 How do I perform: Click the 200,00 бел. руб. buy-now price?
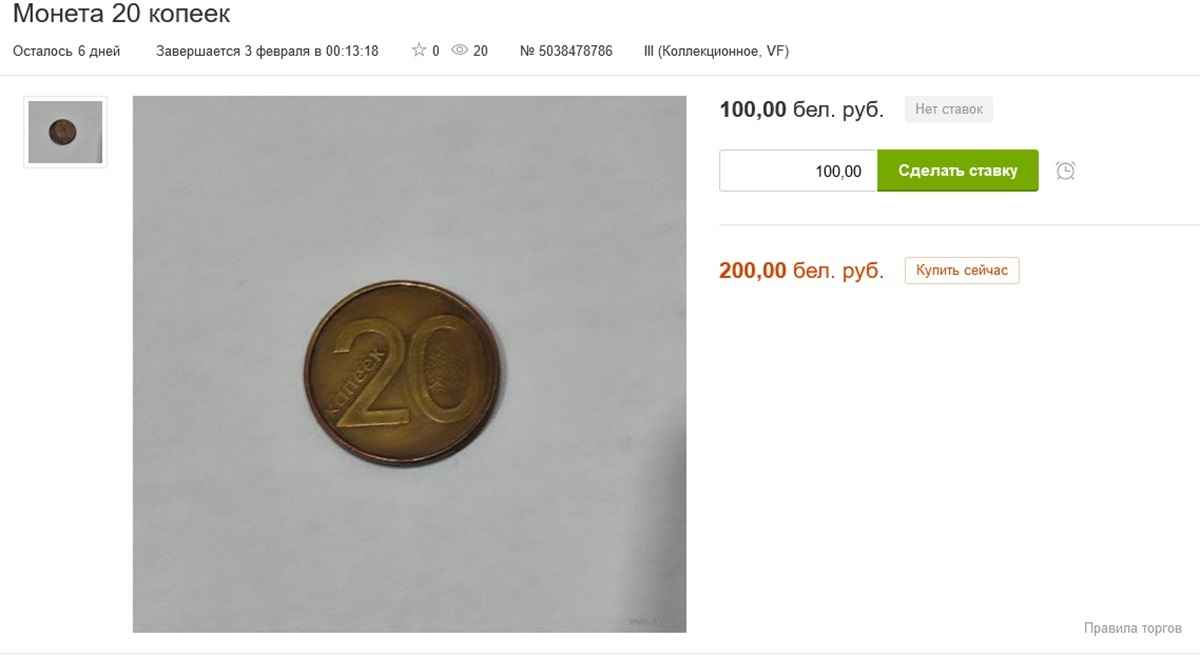[x=802, y=270]
